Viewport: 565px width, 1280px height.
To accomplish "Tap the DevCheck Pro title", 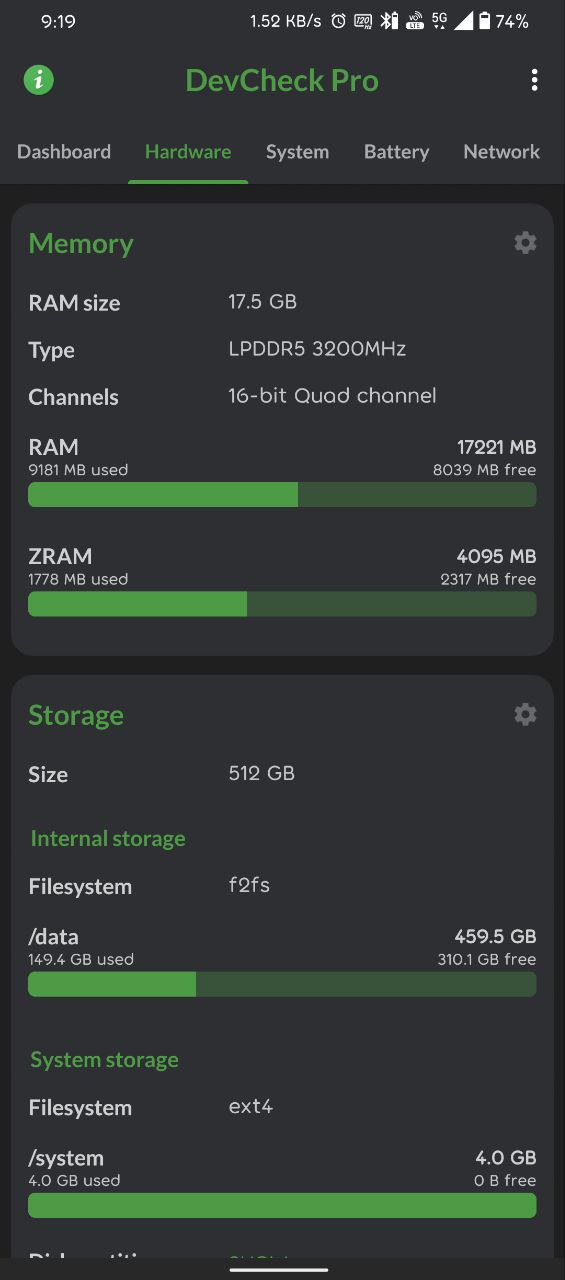I will coord(282,81).
